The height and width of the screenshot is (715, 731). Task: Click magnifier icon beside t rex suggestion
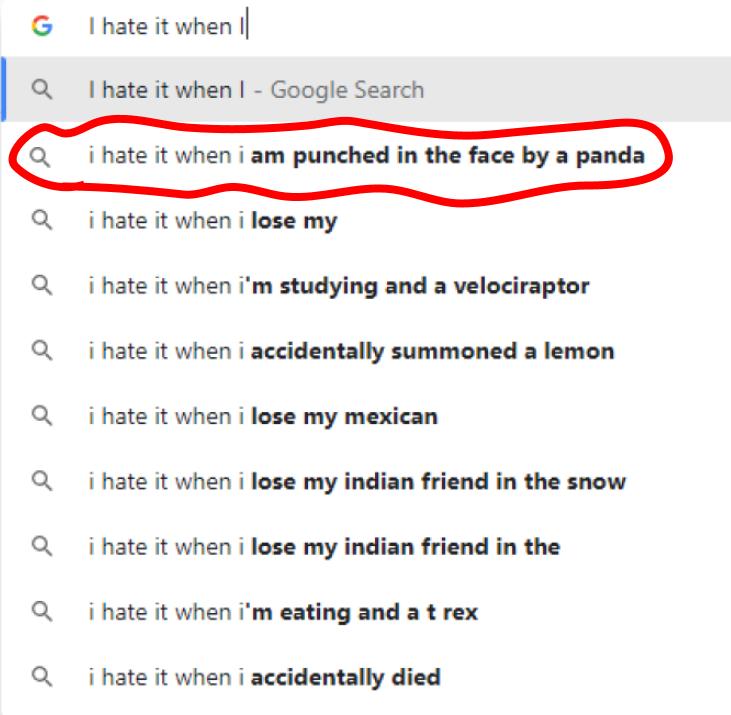point(41,612)
